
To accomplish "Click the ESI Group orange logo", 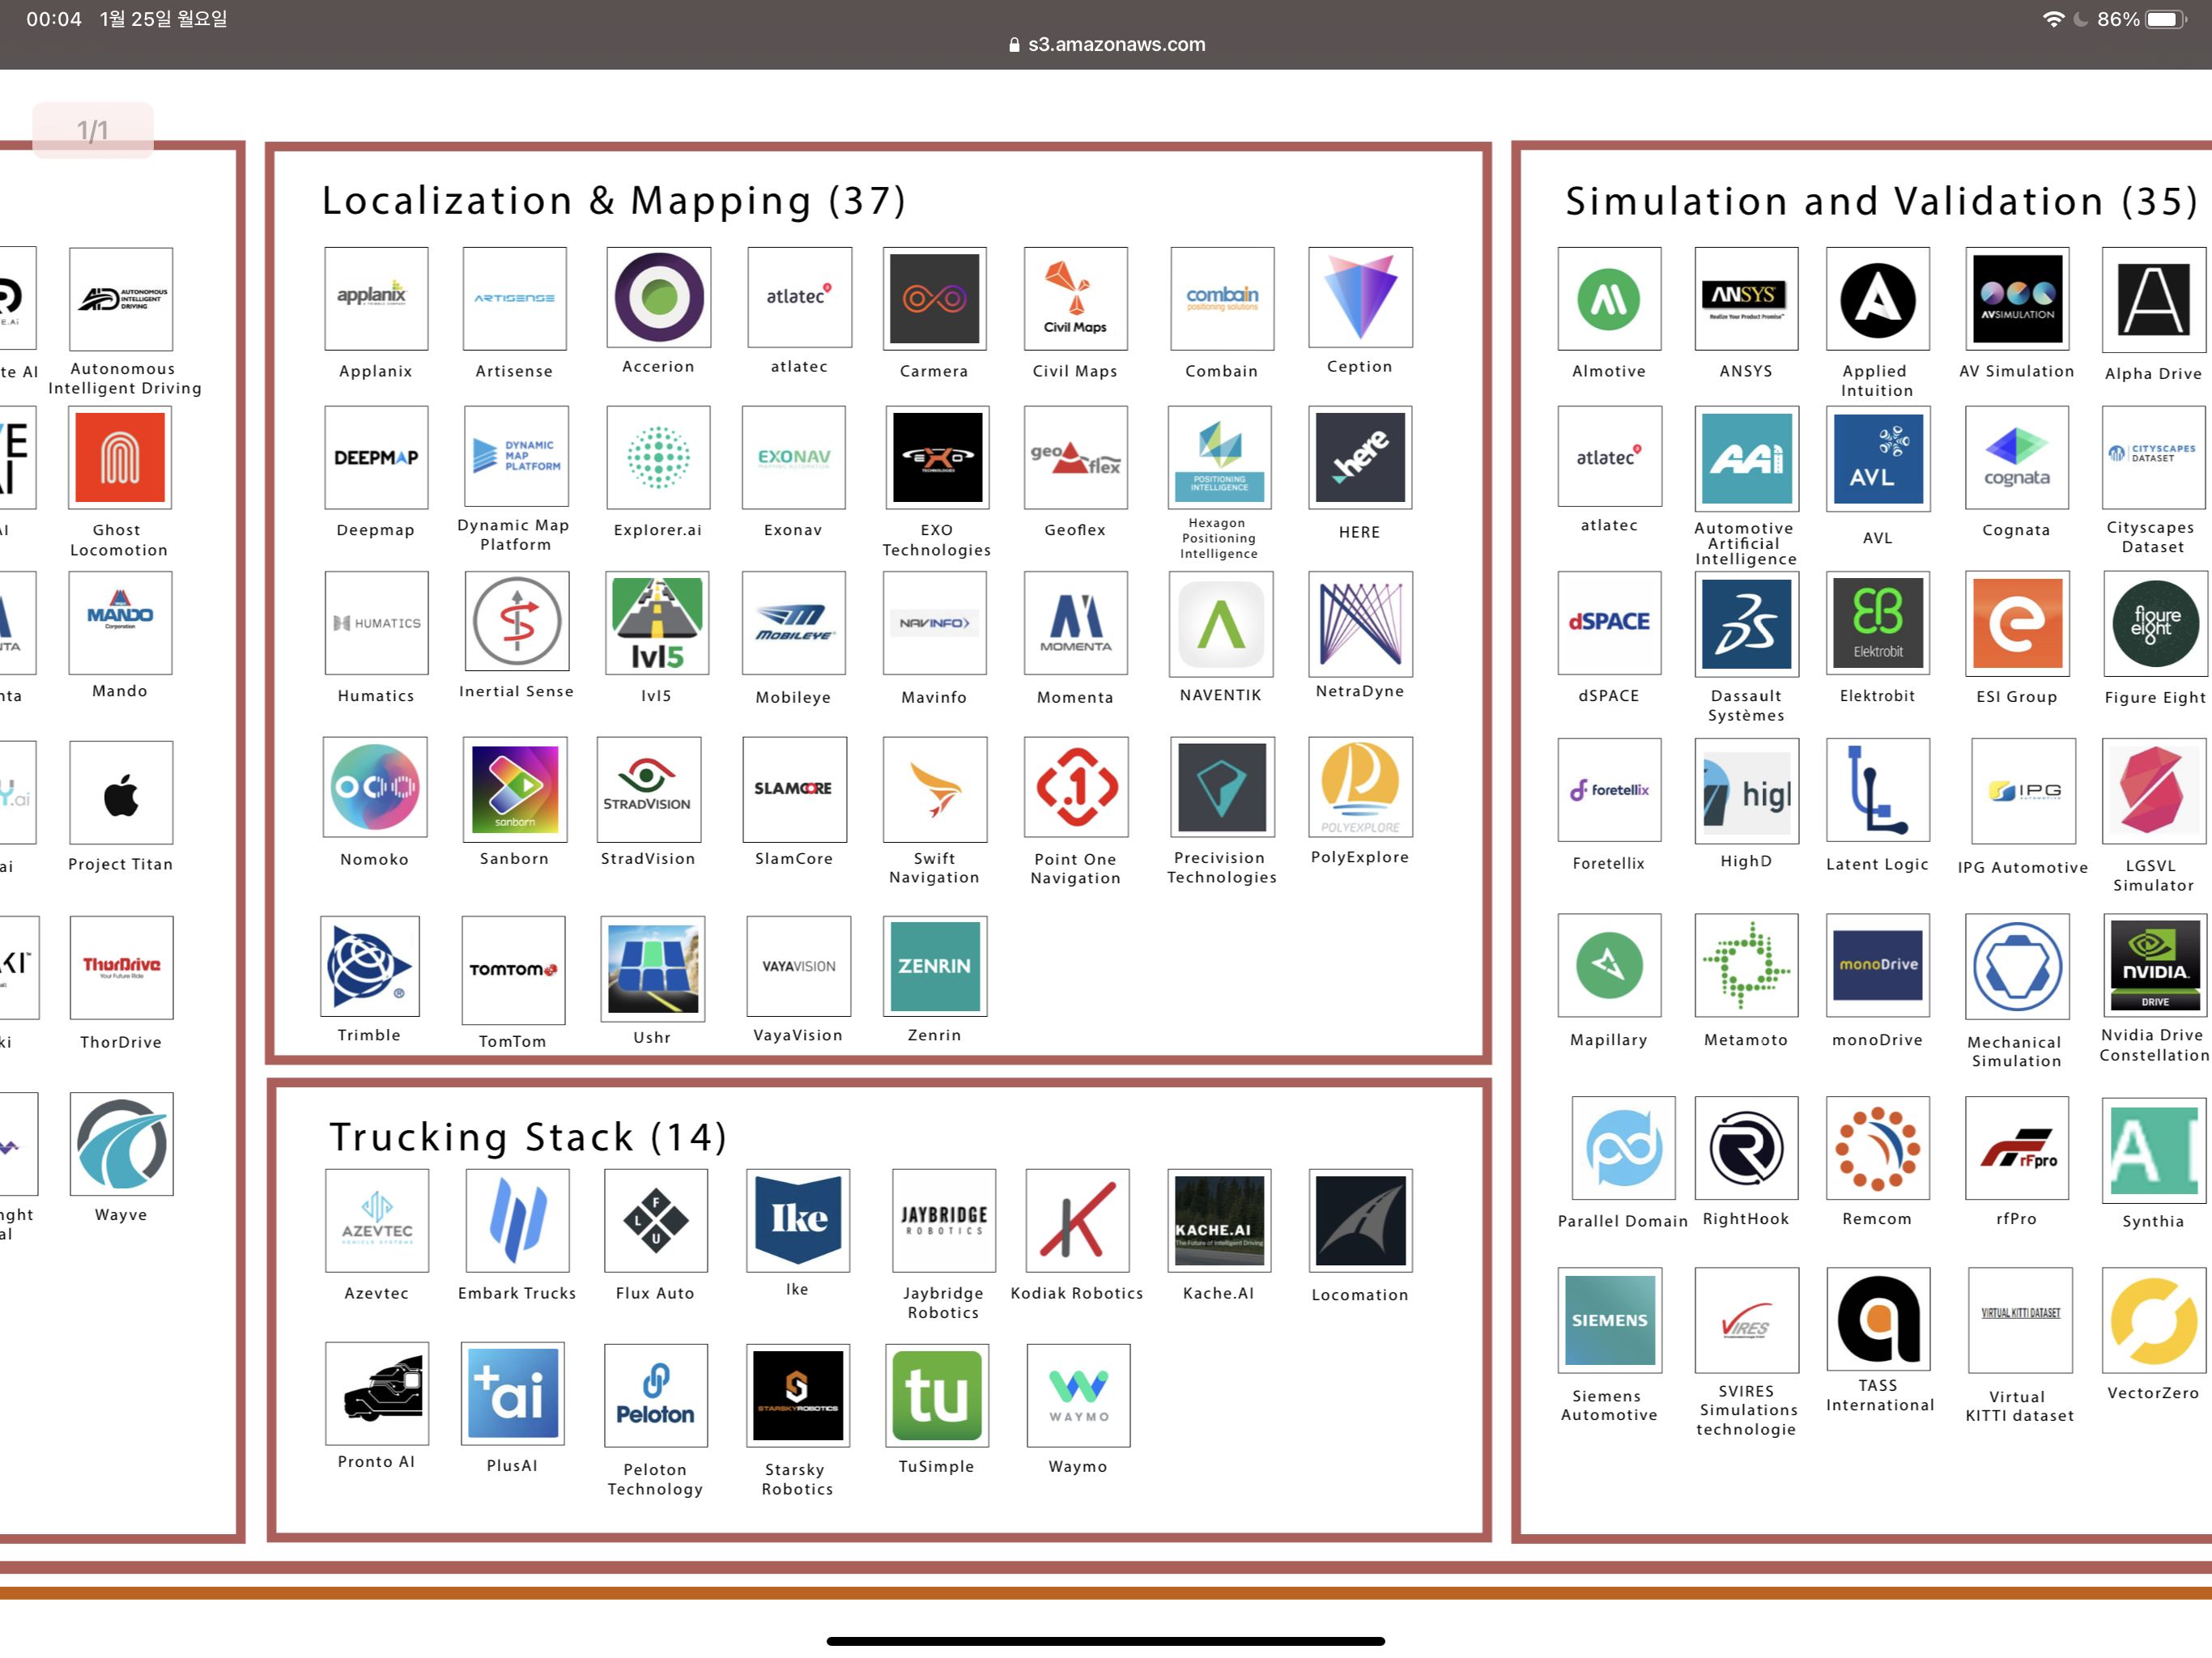I will click(x=2017, y=623).
